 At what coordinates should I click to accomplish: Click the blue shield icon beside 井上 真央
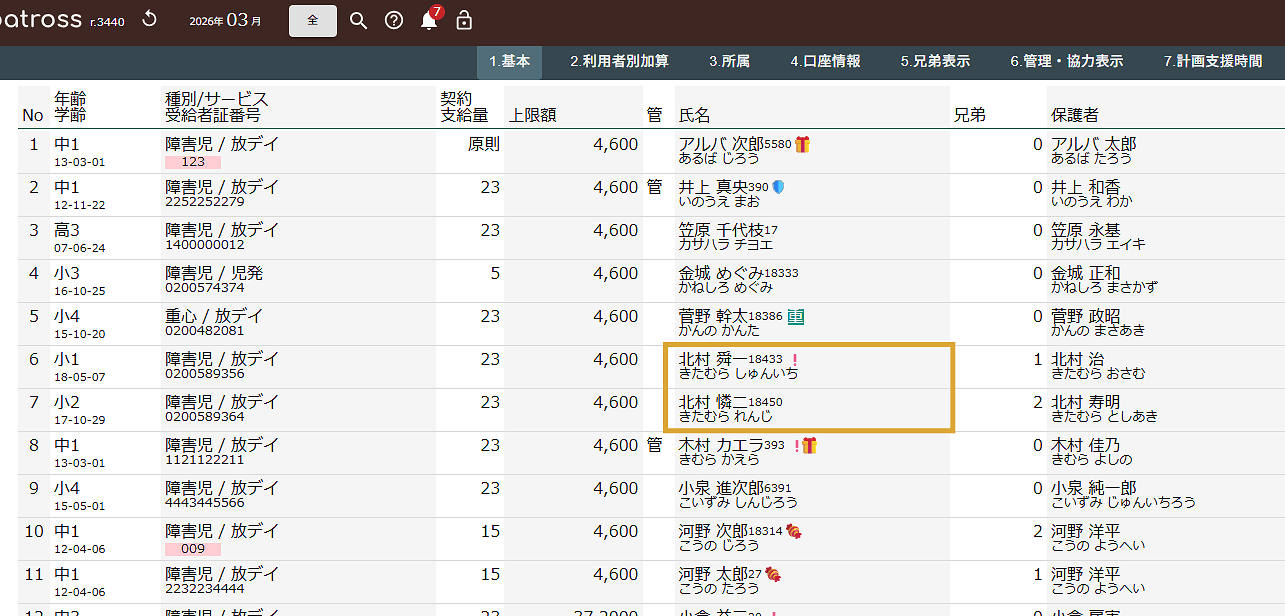(x=779, y=187)
